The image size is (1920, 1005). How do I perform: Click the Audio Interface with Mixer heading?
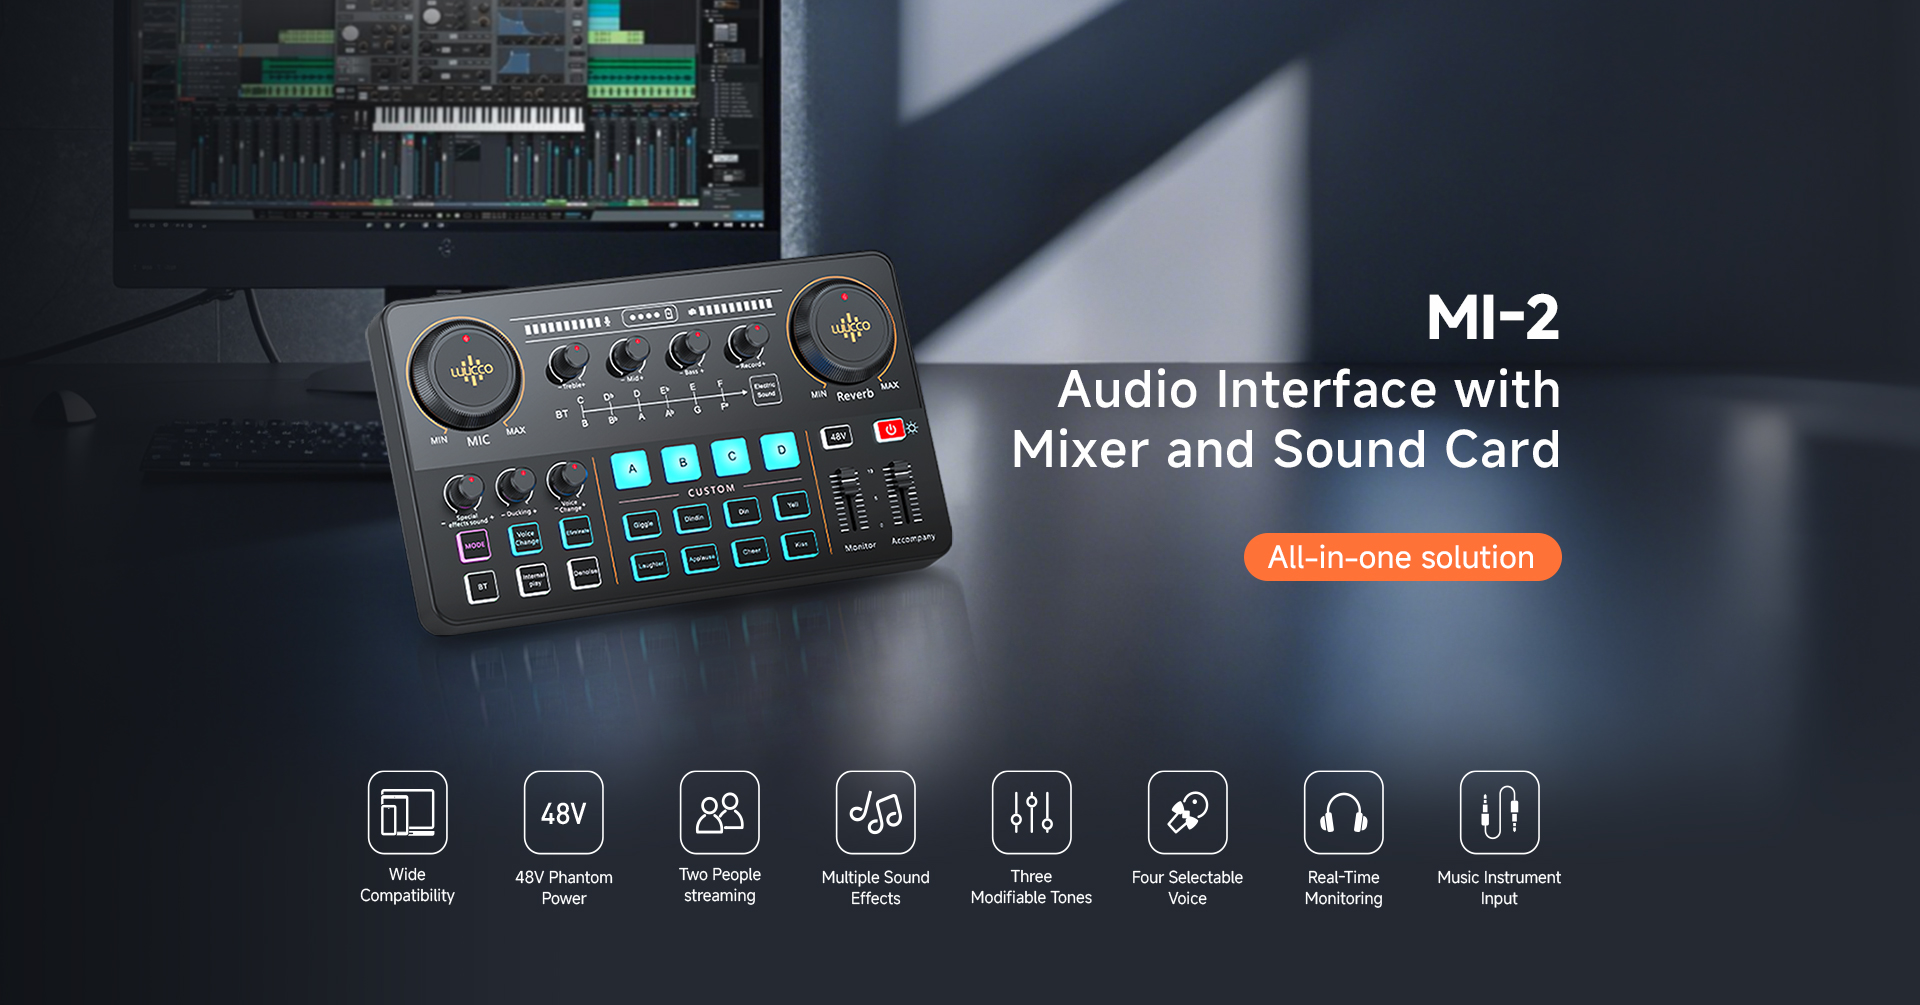(x=1286, y=419)
